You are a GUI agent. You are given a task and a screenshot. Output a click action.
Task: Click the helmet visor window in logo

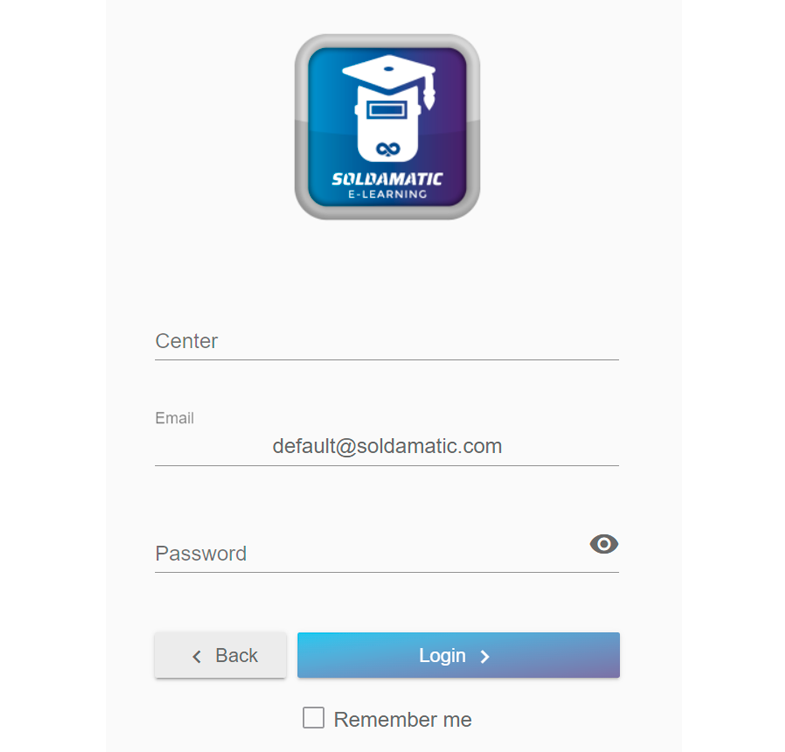click(x=387, y=110)
